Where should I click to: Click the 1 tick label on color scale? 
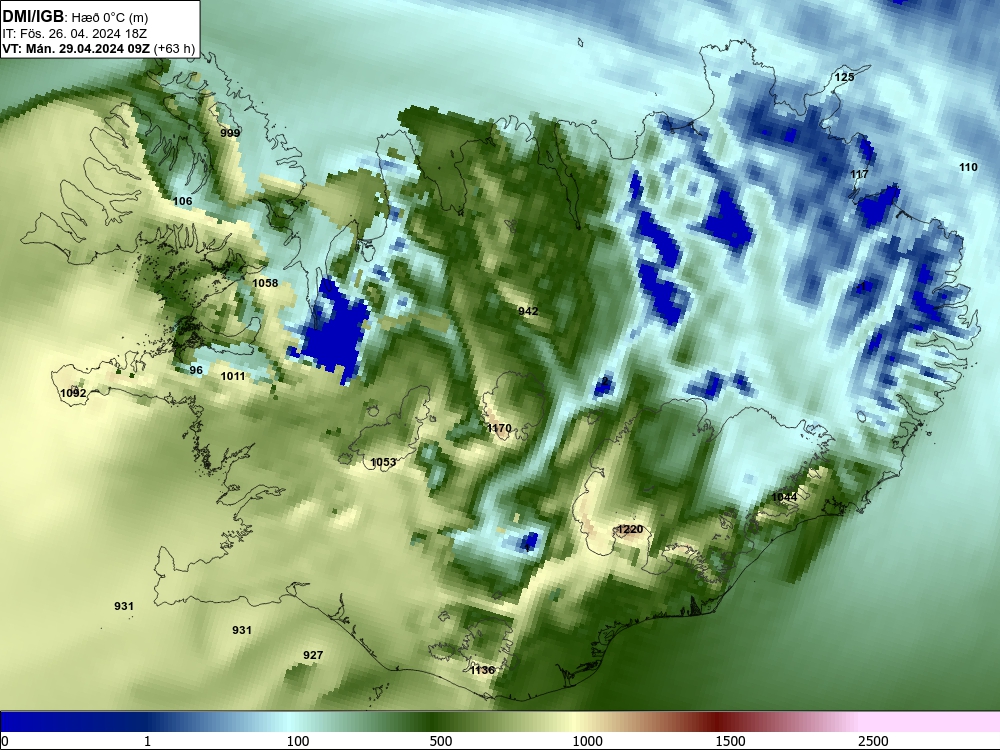pos(147,740)
